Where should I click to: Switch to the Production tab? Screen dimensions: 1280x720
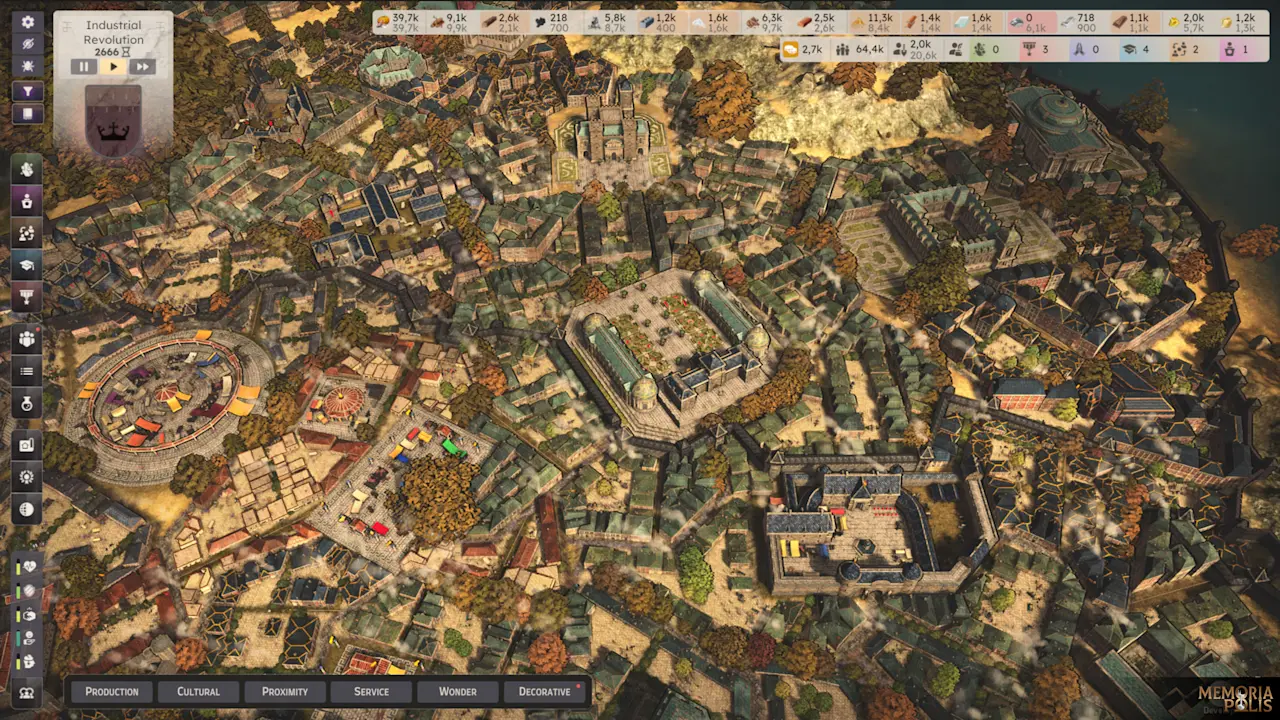click(111, 691)
